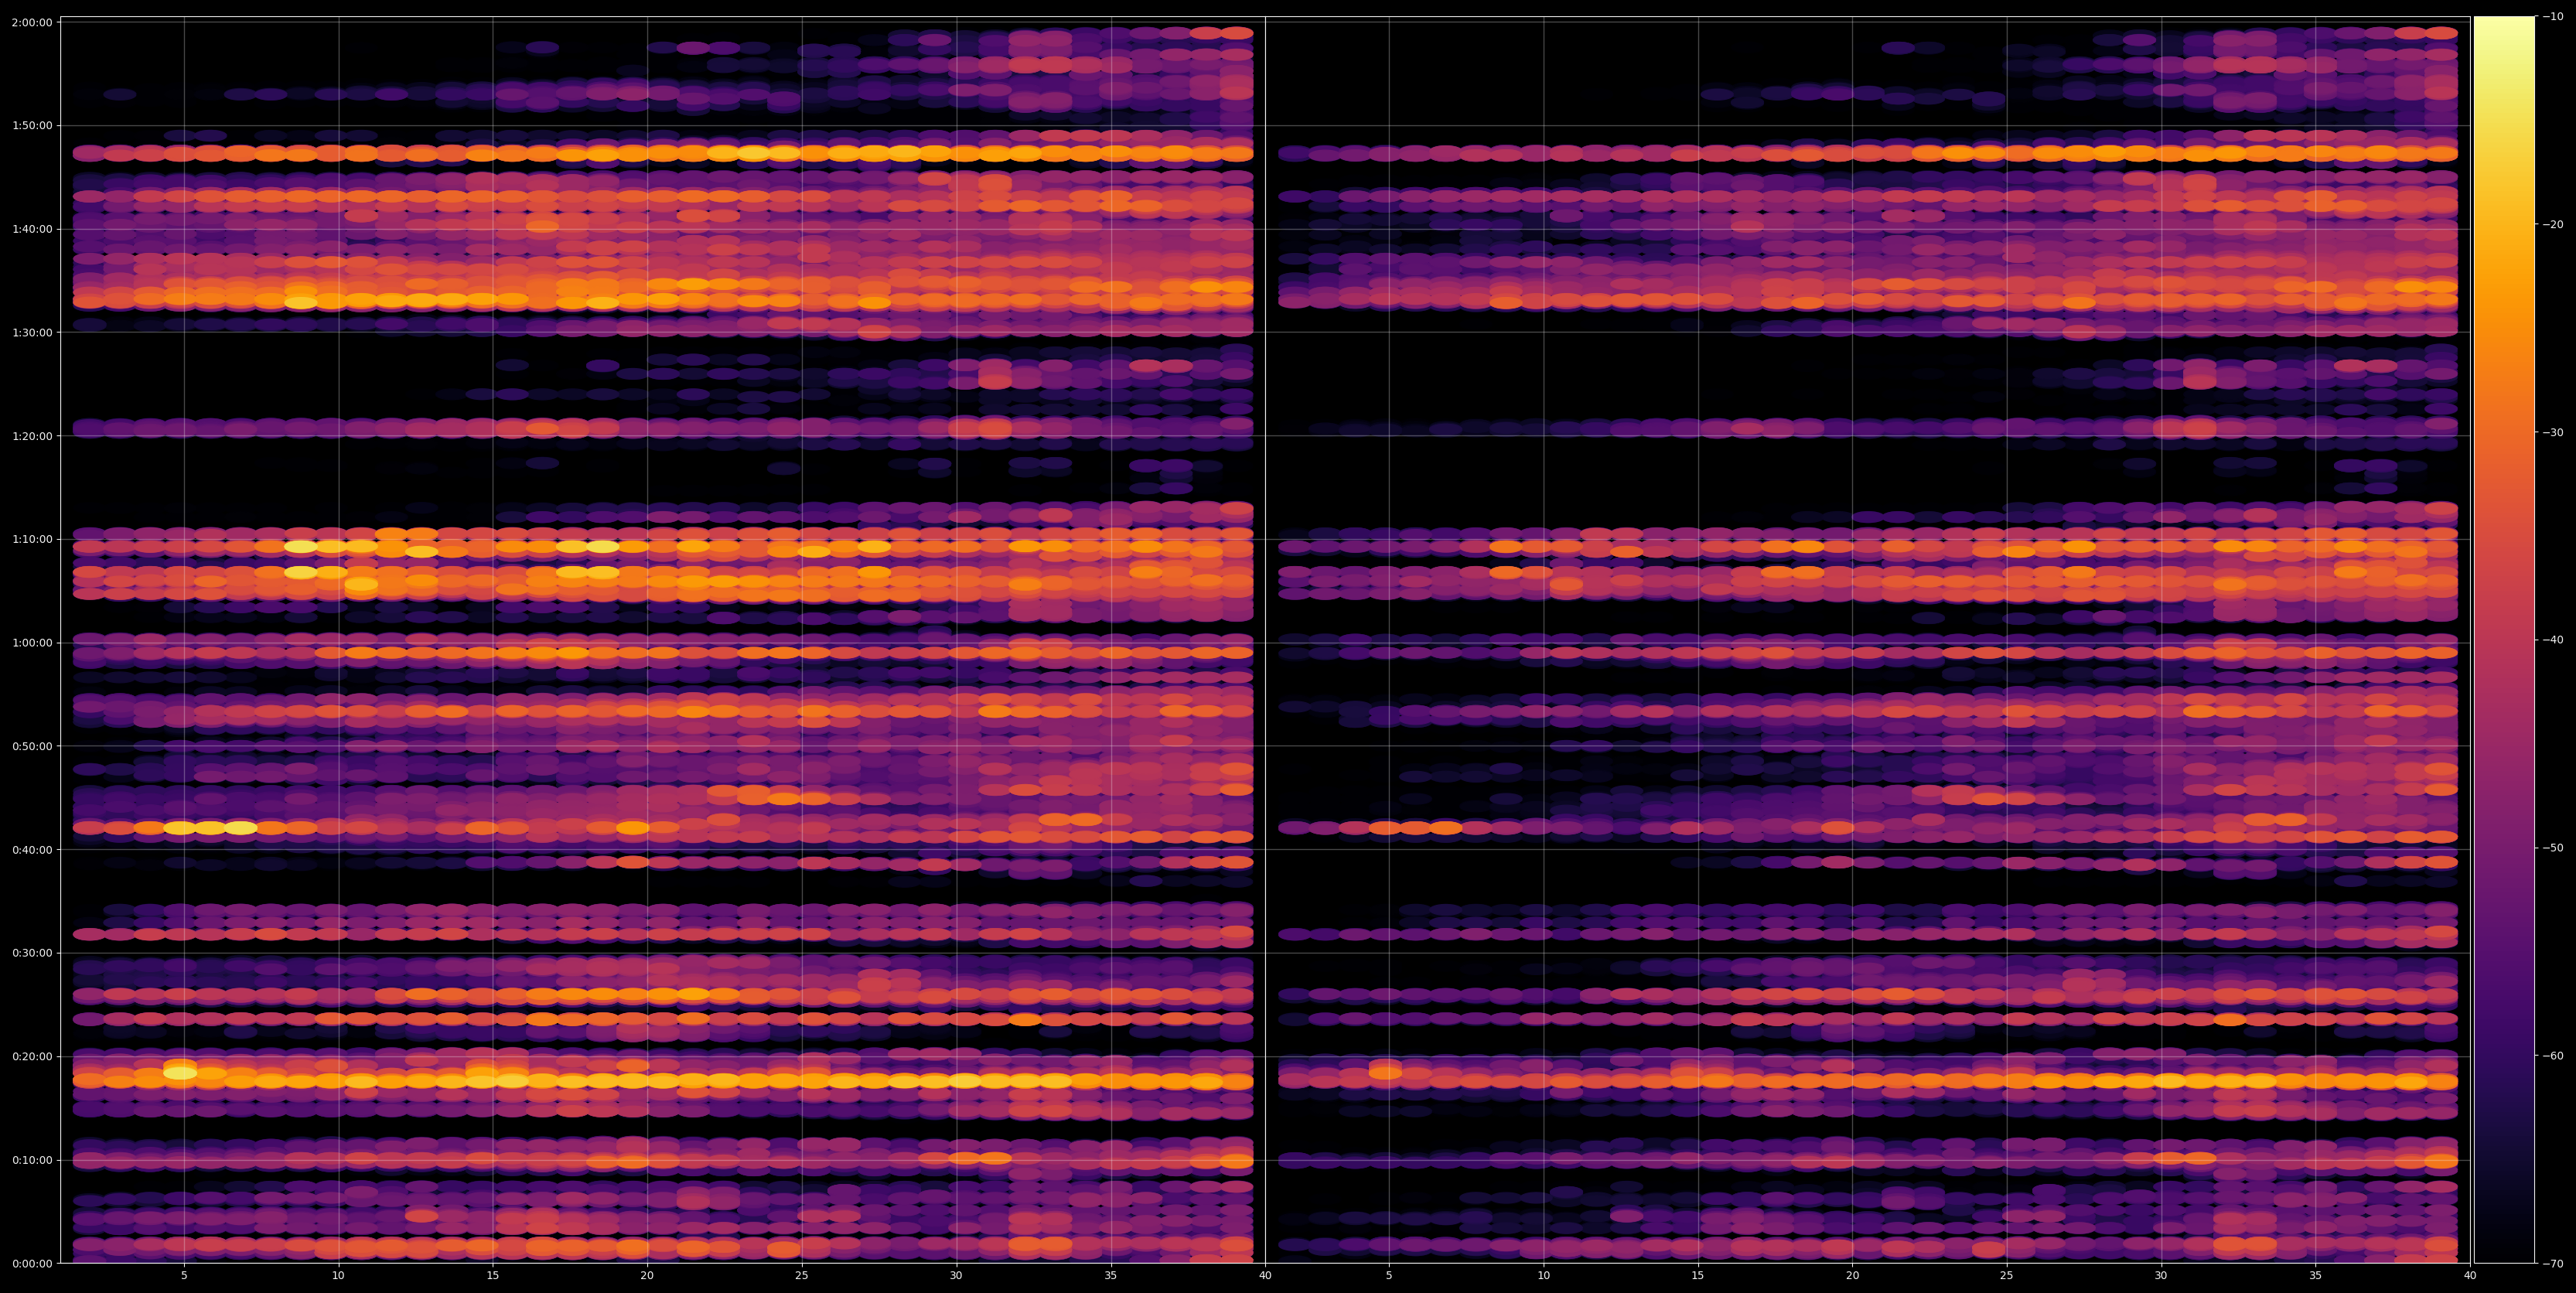Select x-axis tick "10" under the right heatmap

1543,1276
